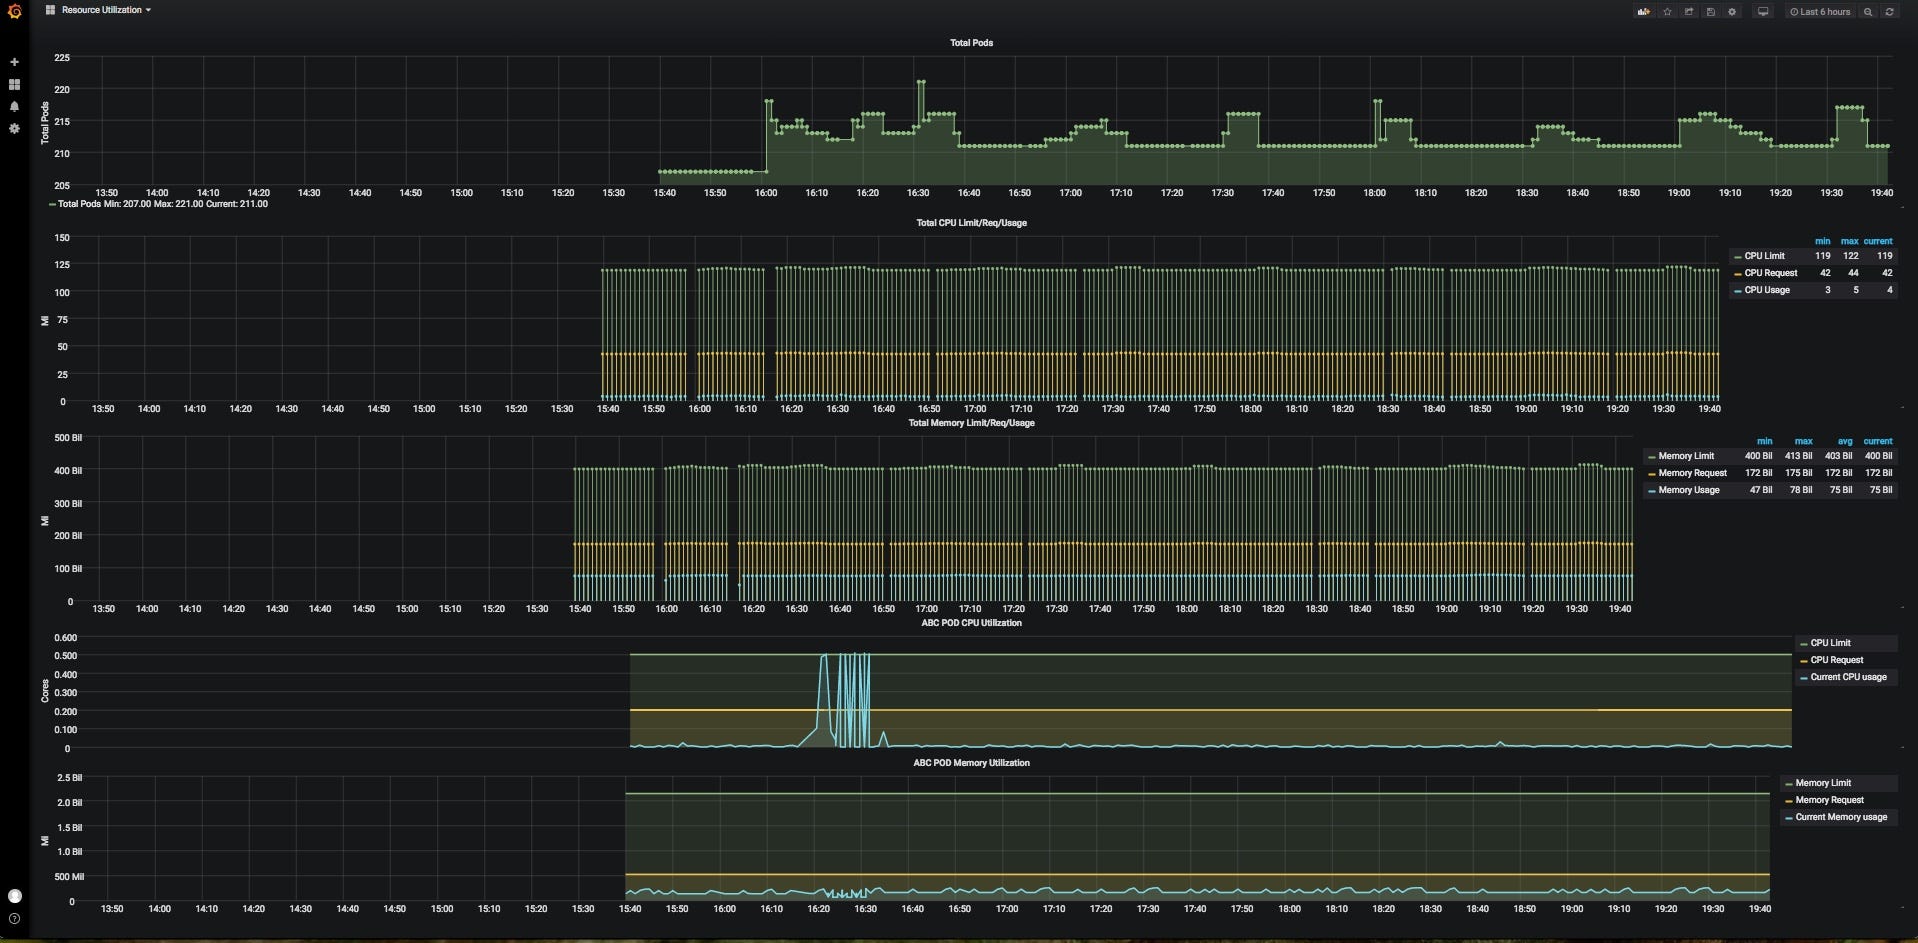Open Total Memory Limit/Req/Usage panel menu

coord(971,423)
